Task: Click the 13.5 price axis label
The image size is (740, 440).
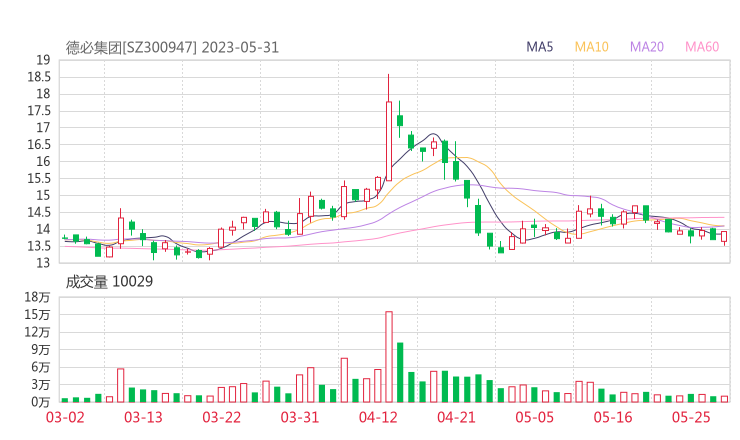Action: [x=39, y=246]
